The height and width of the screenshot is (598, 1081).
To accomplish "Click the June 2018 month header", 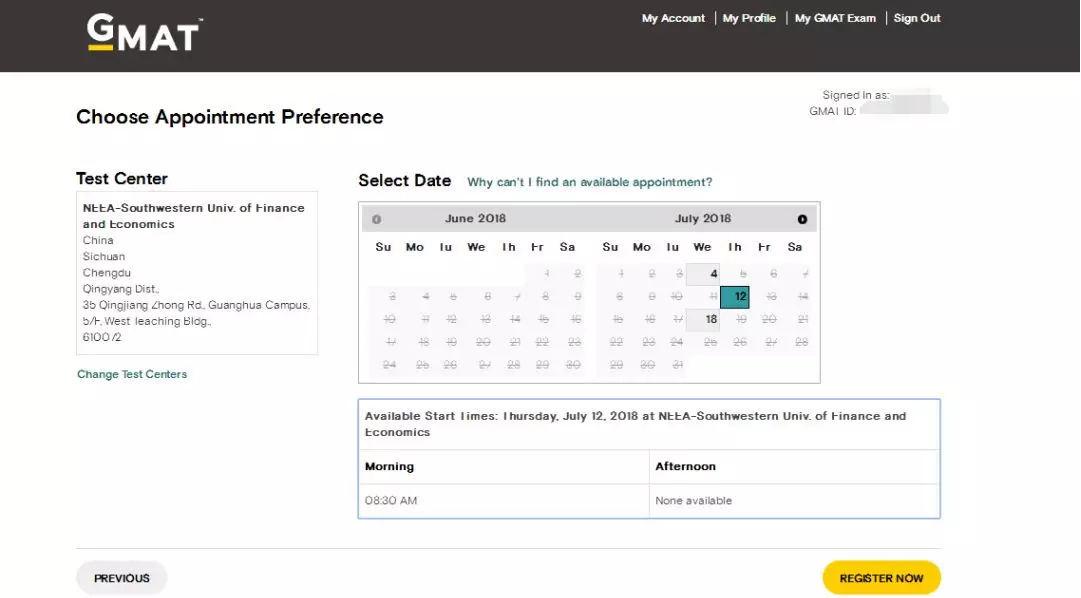I will 475,219.
